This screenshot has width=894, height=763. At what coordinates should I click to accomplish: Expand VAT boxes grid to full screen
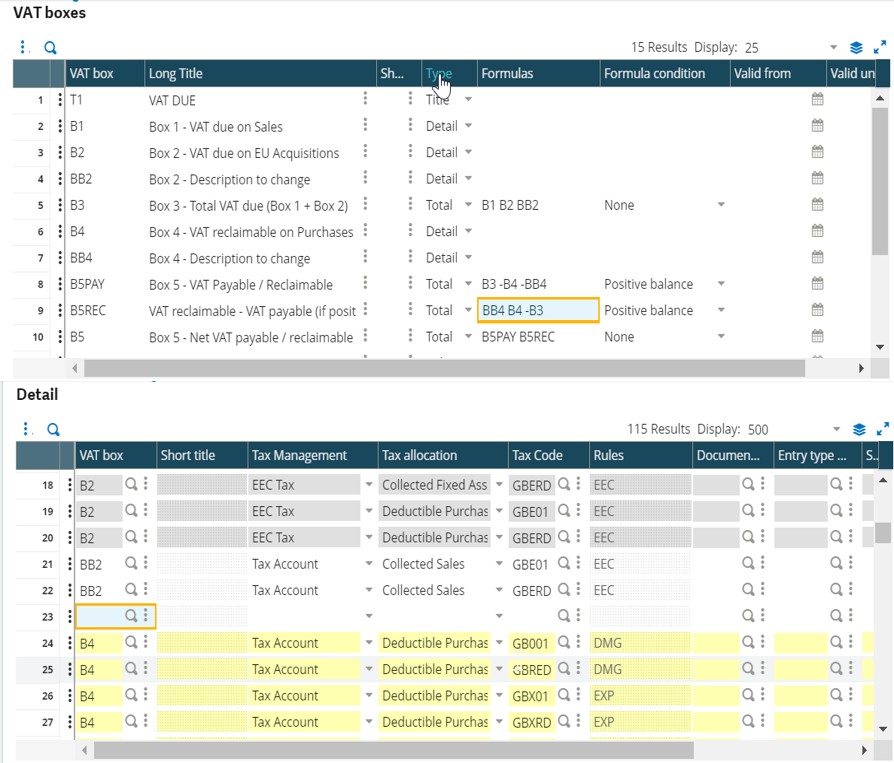[x=880, y=47]
